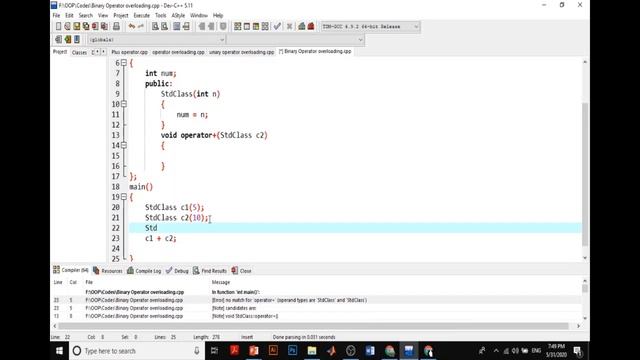Open the Compile Log tab
640x360 pixels.
[144, 271]
